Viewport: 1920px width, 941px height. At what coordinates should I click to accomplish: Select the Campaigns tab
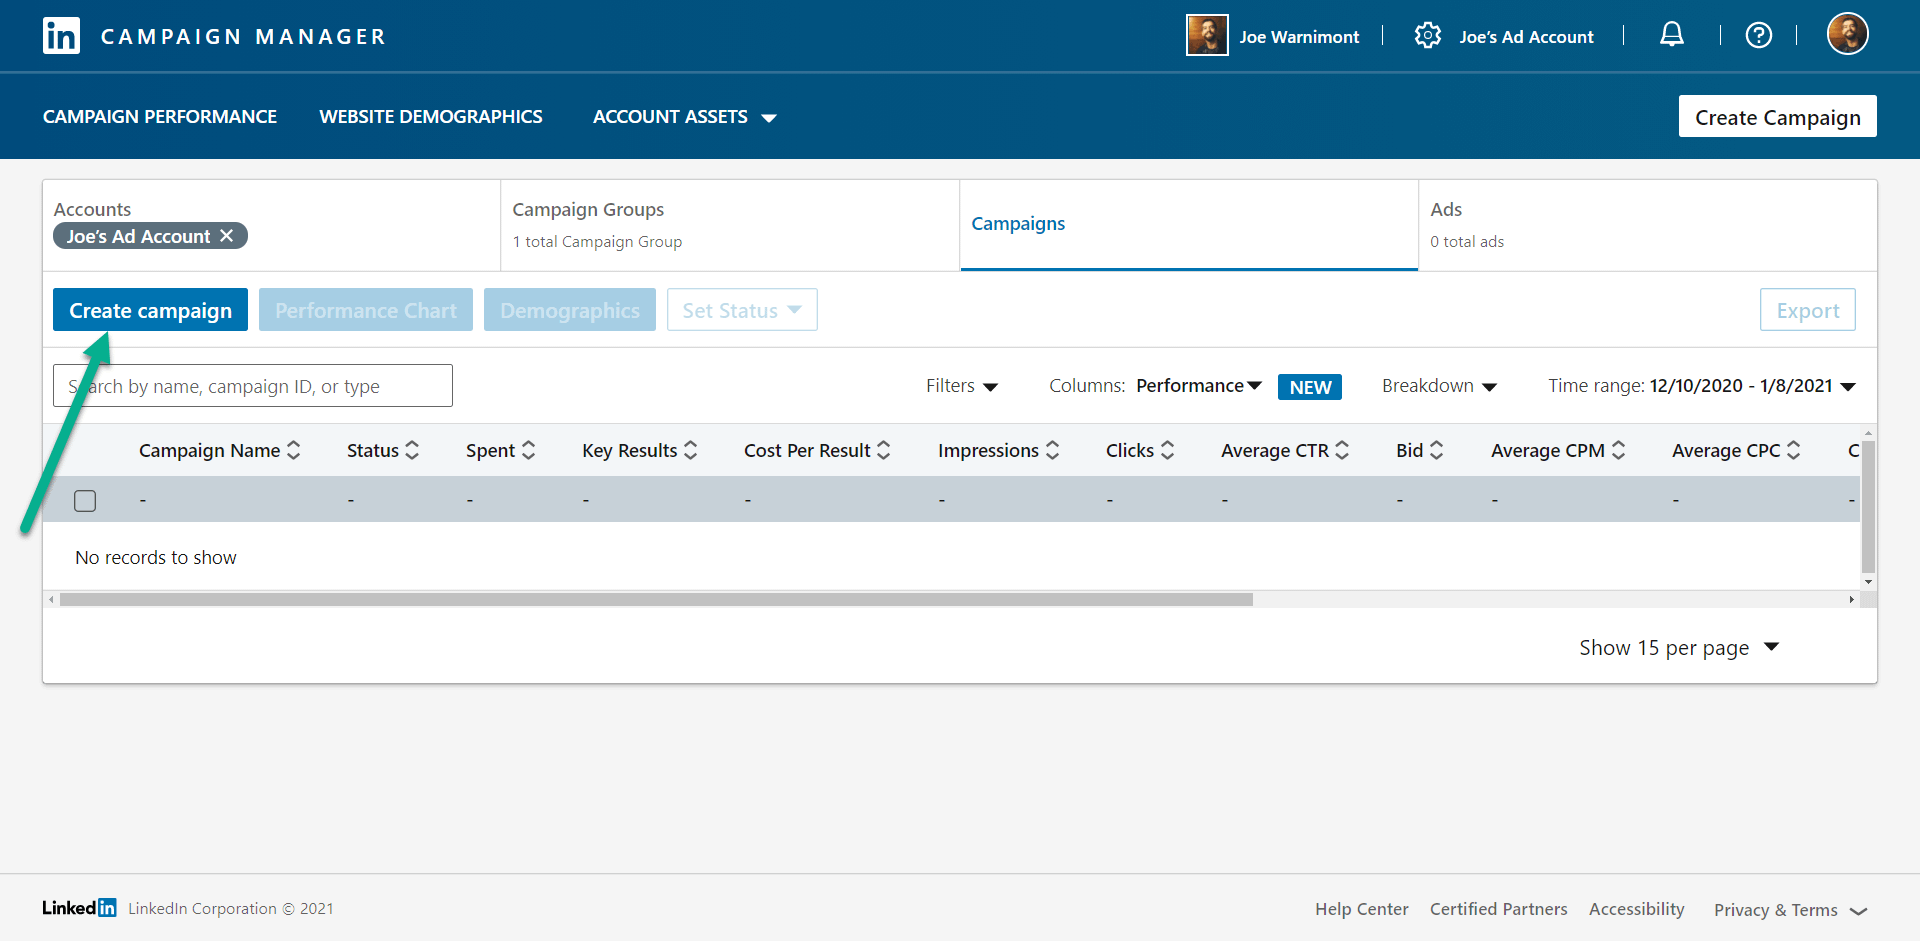coord(1189,225)
